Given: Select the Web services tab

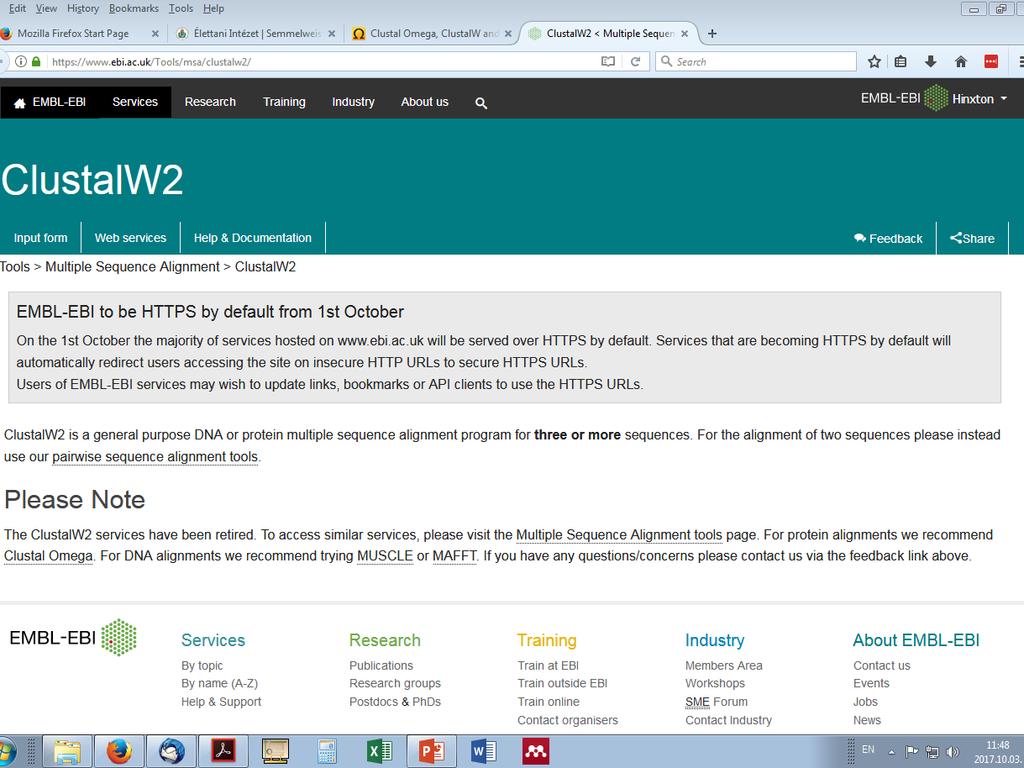Looking at the screenshot, I should 131,238.
